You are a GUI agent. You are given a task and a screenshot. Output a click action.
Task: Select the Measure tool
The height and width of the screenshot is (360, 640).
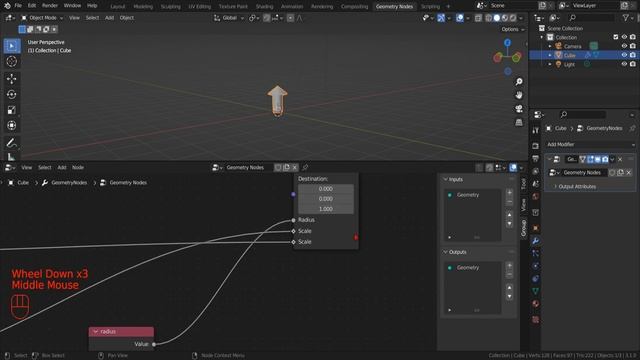[x=11, y=157]
